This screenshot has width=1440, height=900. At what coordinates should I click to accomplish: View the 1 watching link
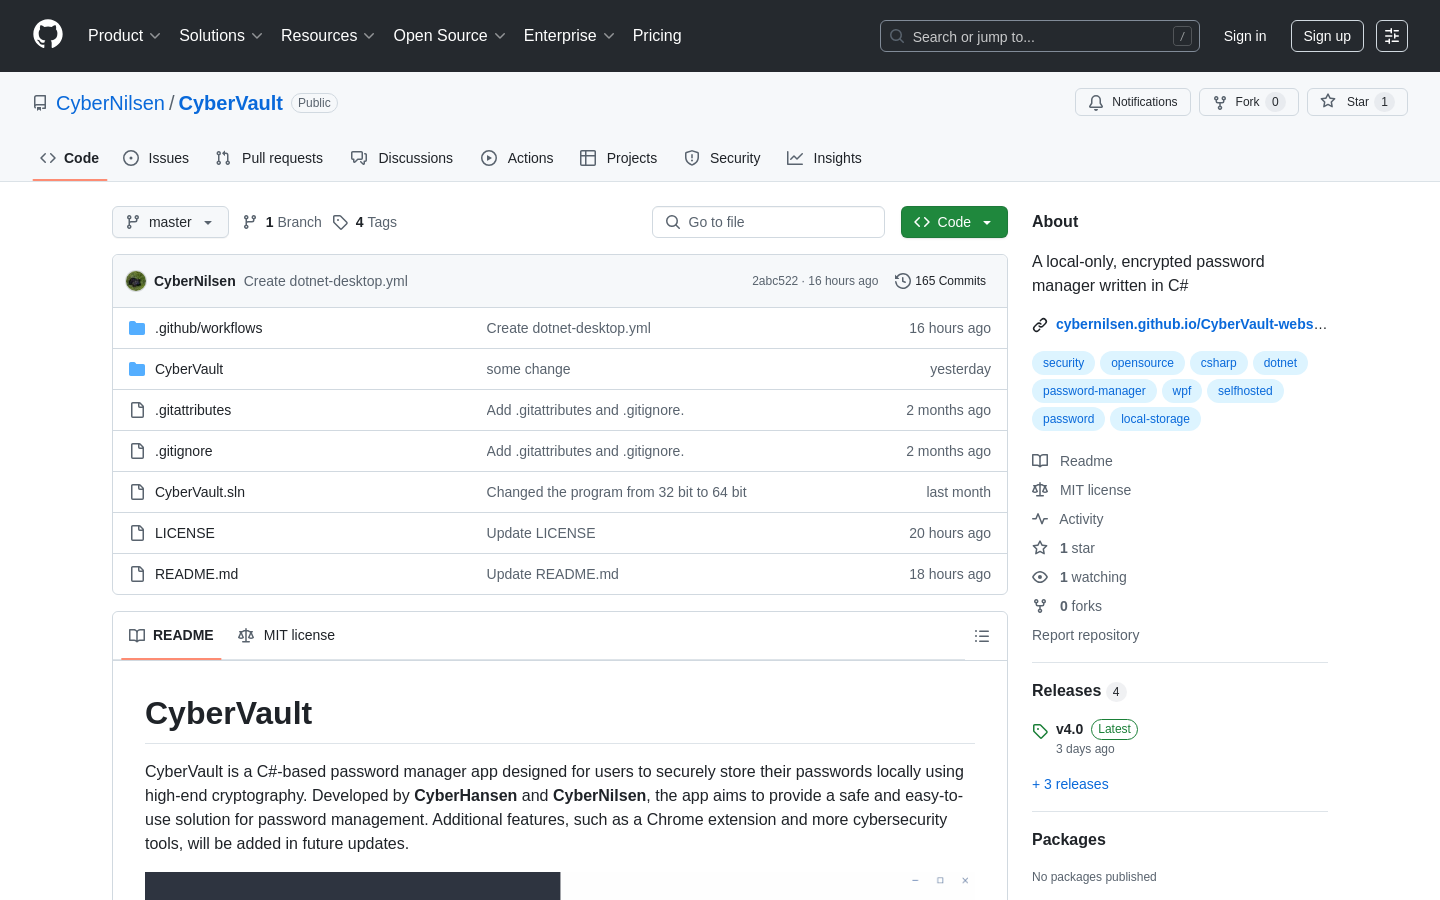tap(1080, 577)
